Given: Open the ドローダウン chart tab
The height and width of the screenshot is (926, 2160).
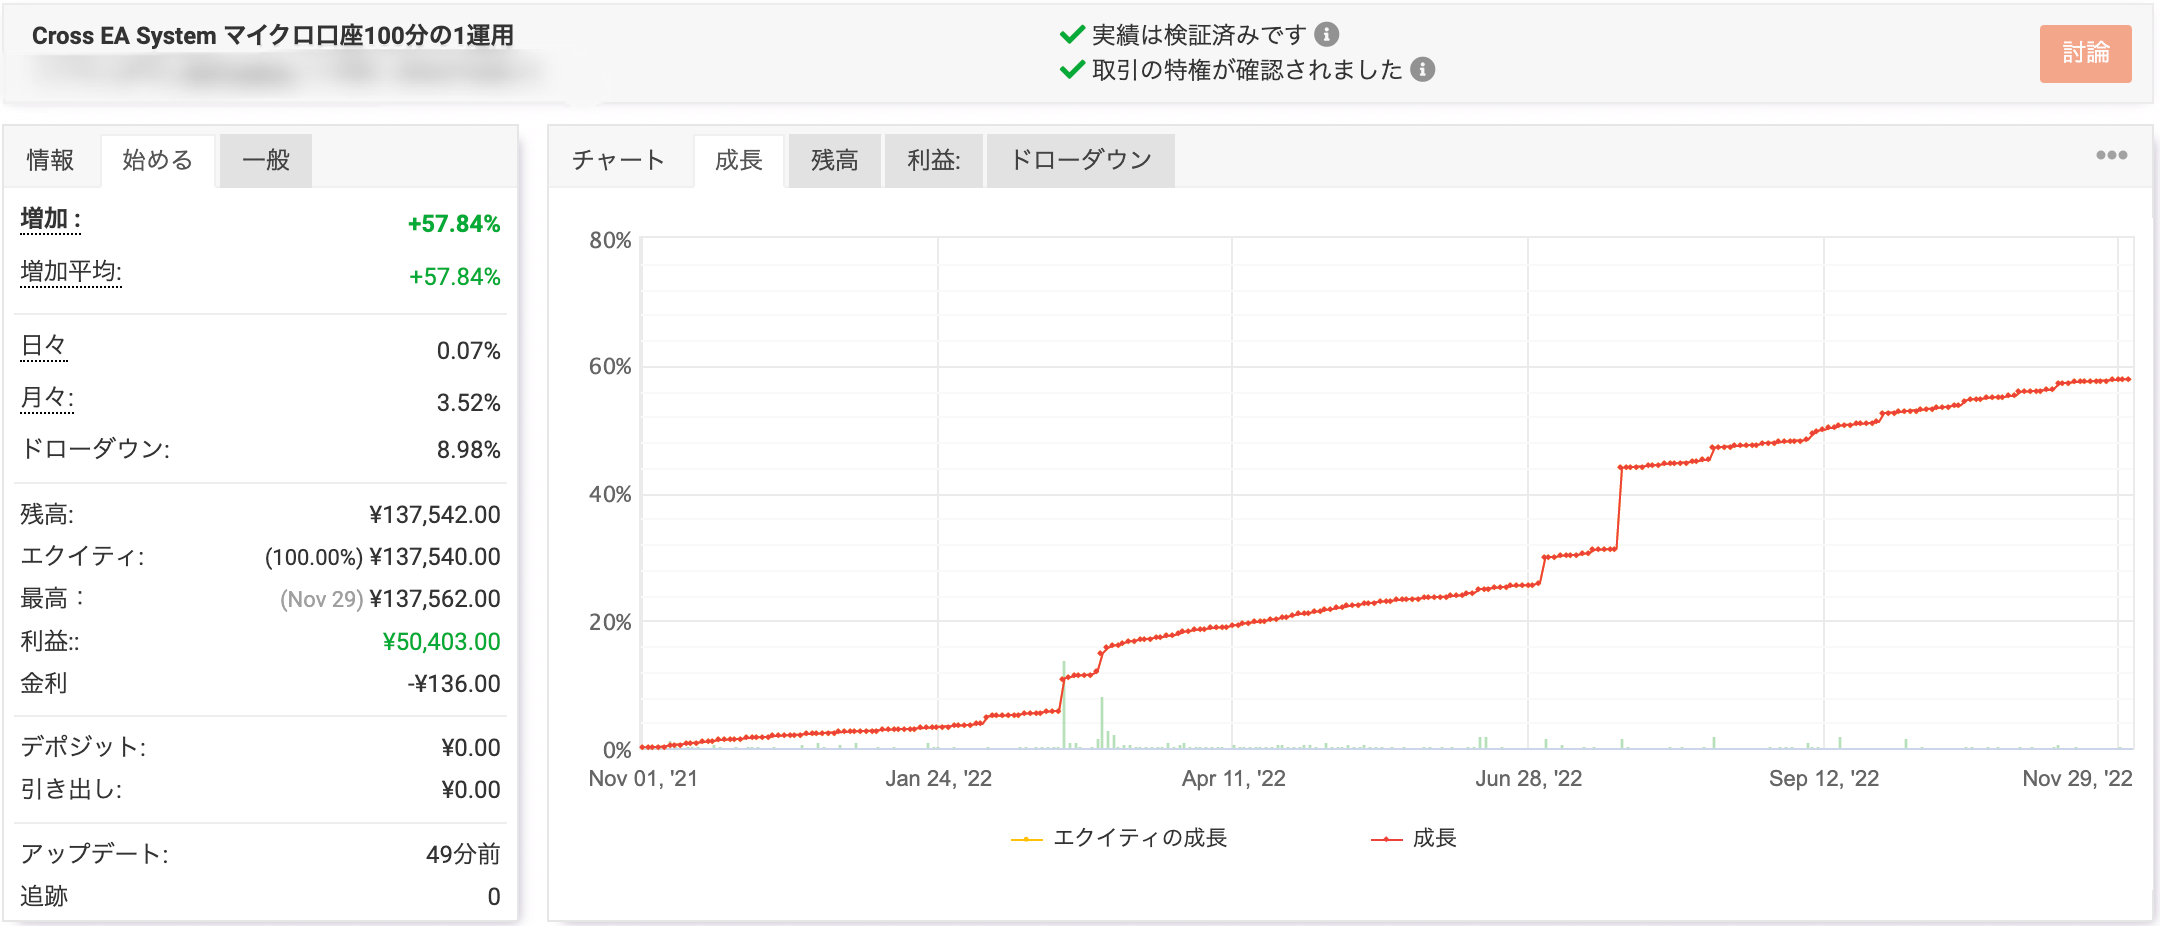Looking at the screenshot, I should [x=1081, y=160].
